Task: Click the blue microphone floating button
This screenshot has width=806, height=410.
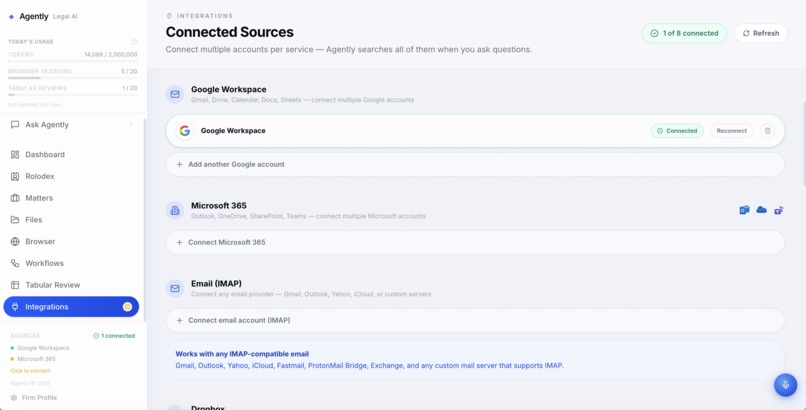Action: click(785, 385)
